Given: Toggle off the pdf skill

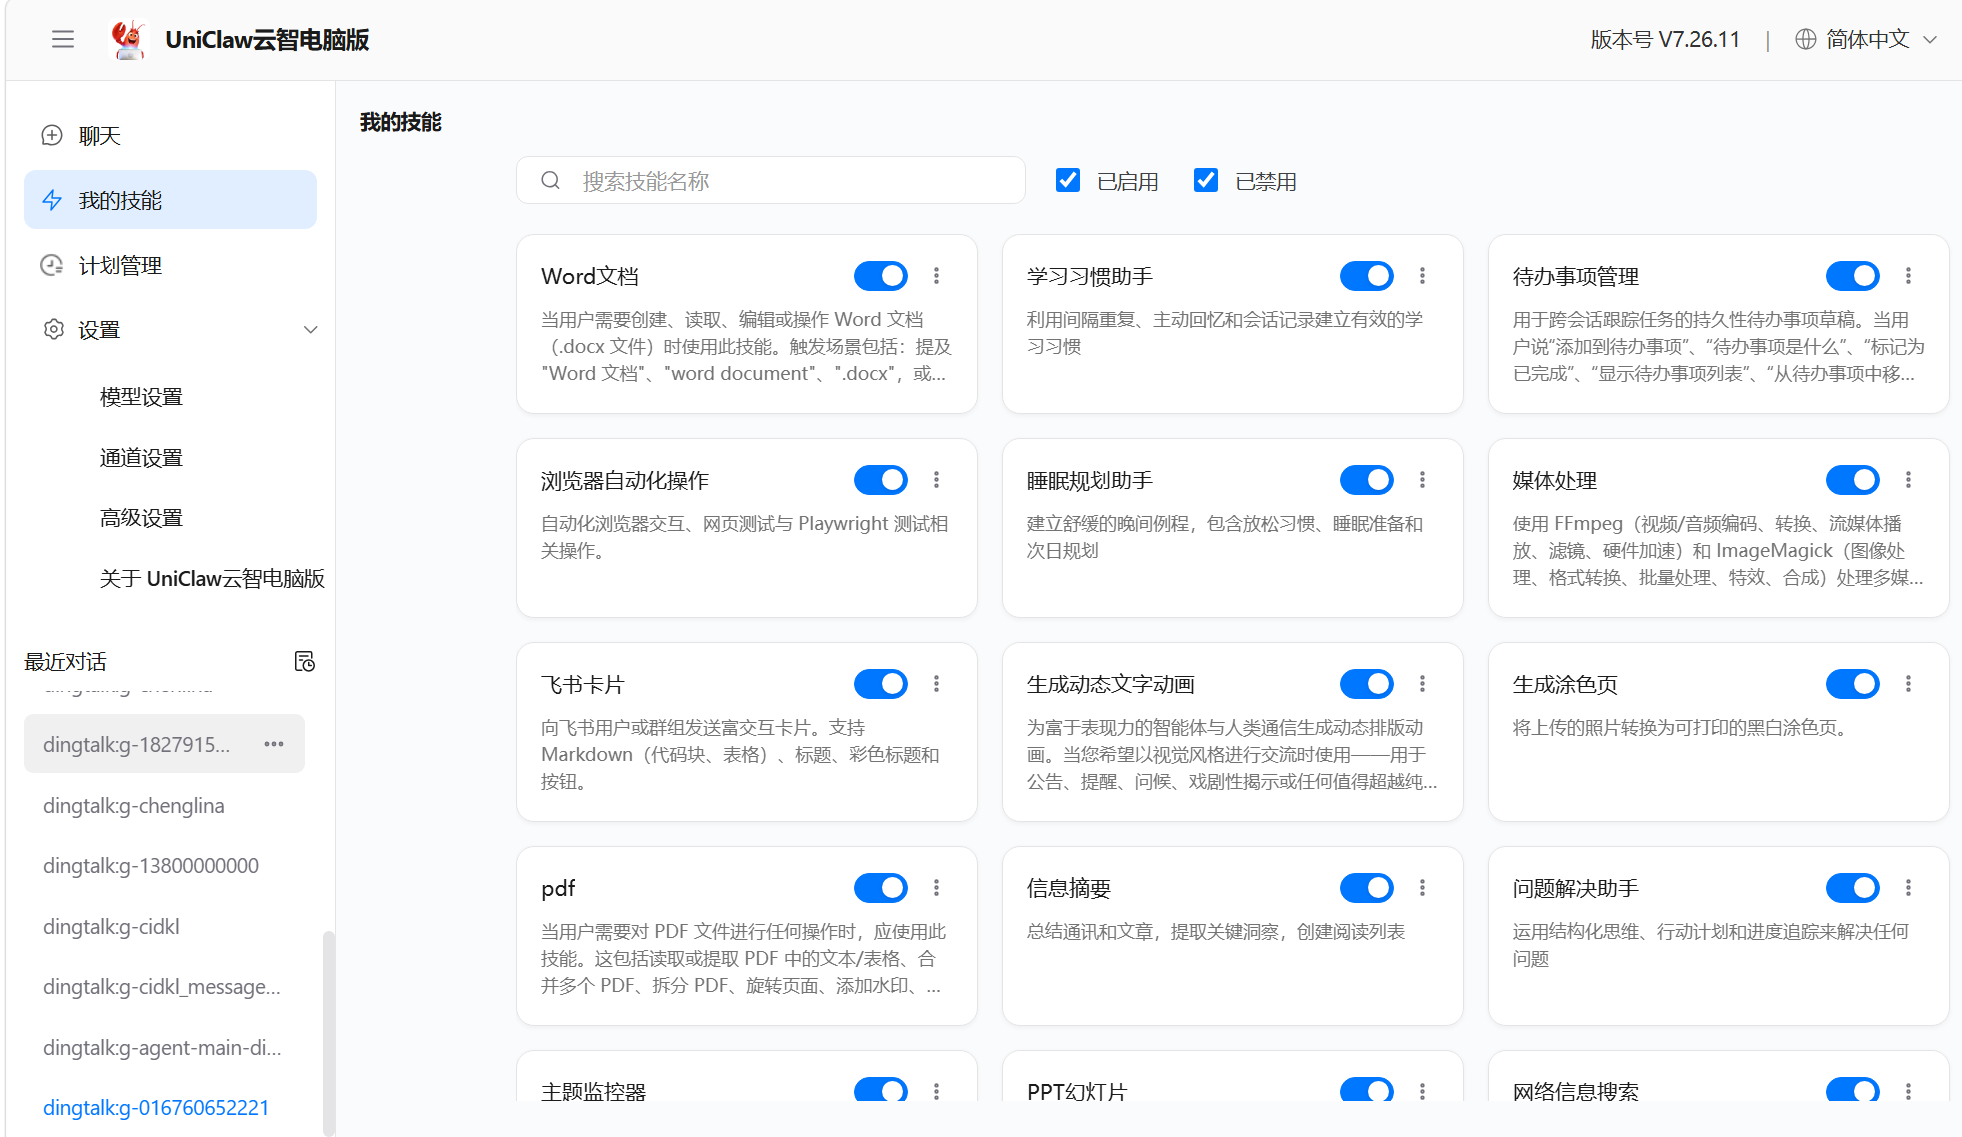Looking at the screenshot, I should (880, 887).
